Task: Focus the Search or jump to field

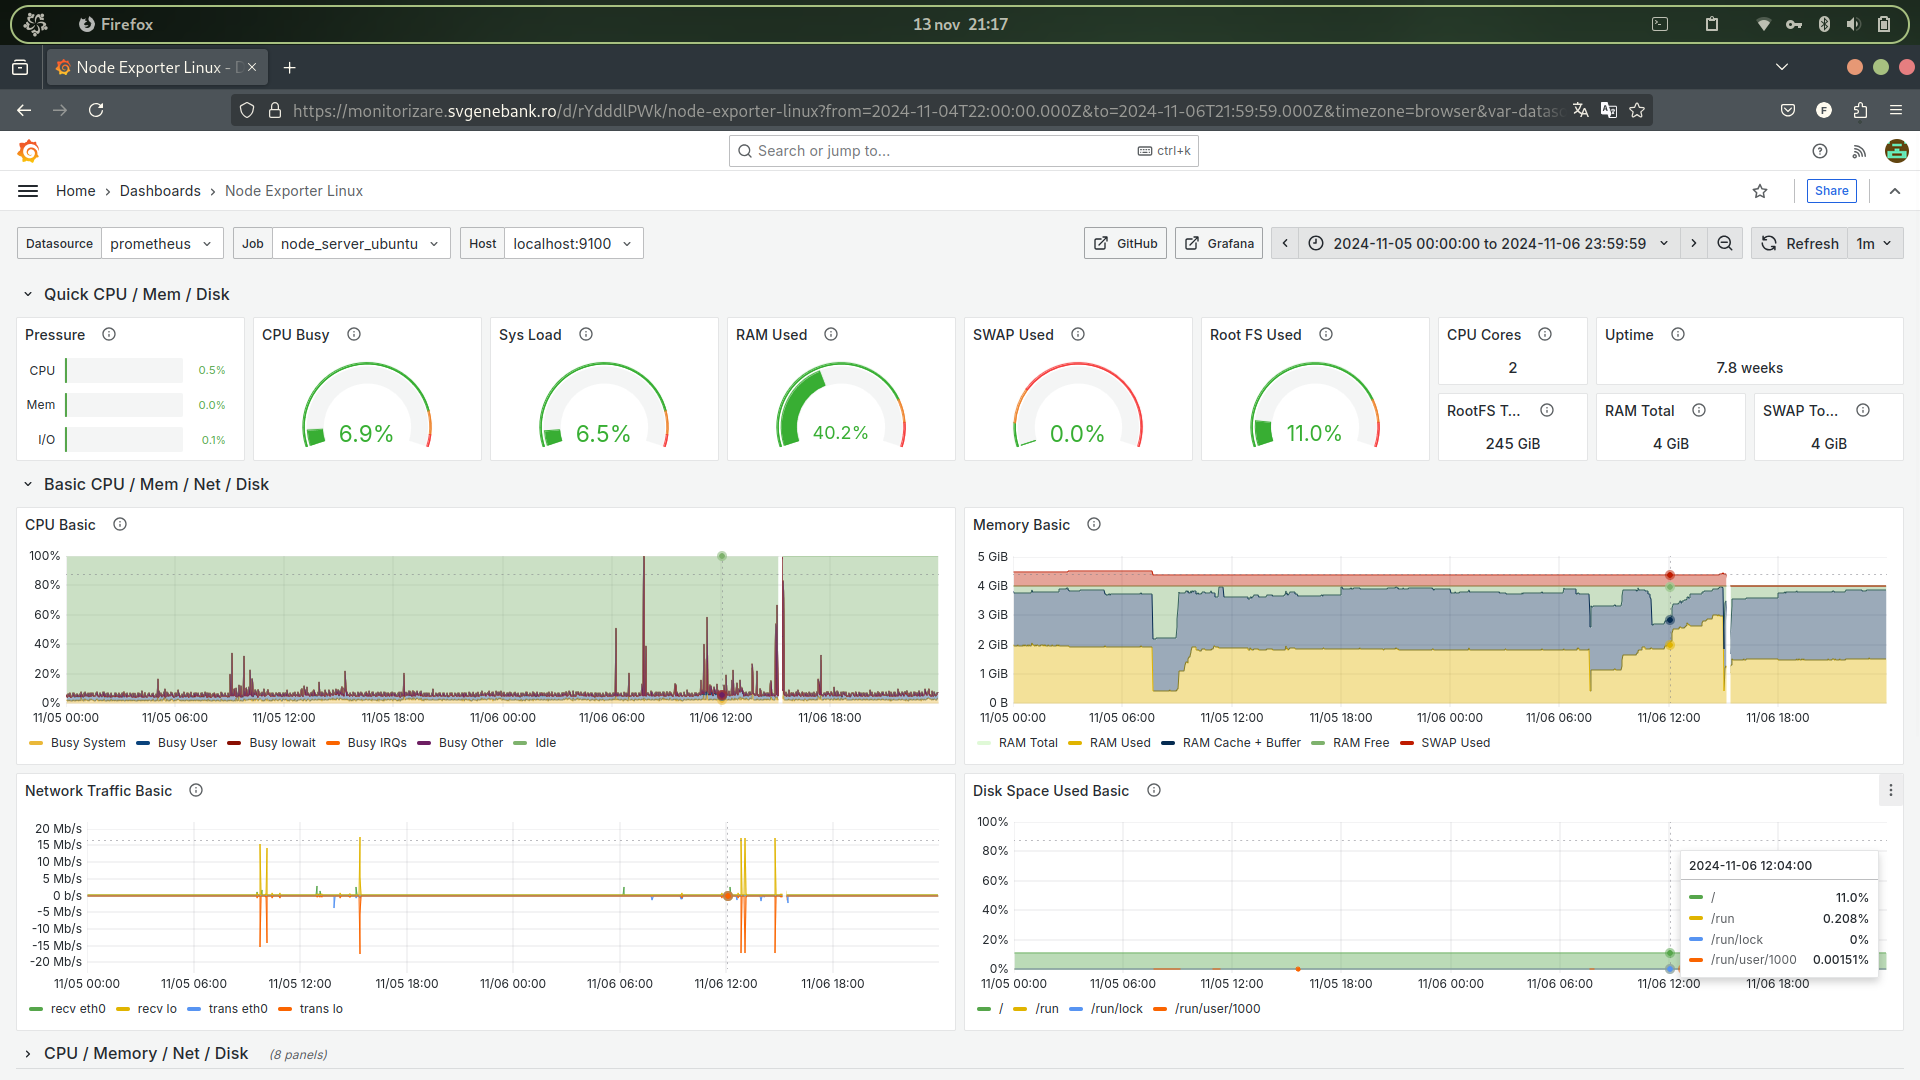Action: coord(963,151)
